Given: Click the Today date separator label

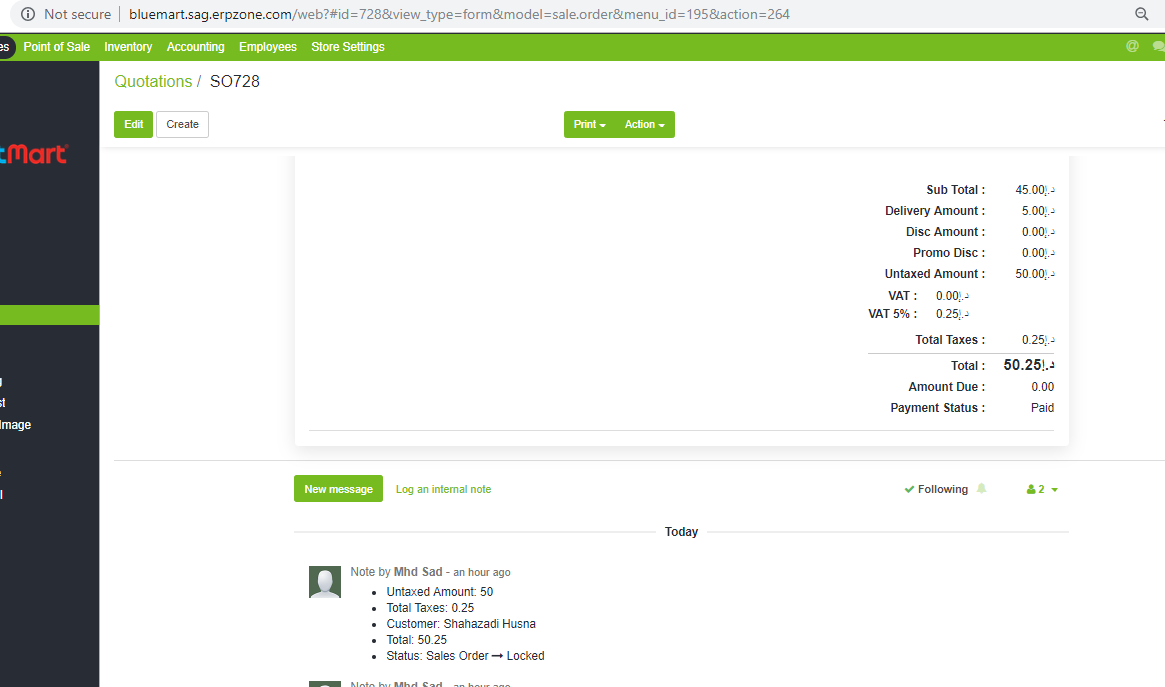Looking at the screenshot, I should pos(681,532).
